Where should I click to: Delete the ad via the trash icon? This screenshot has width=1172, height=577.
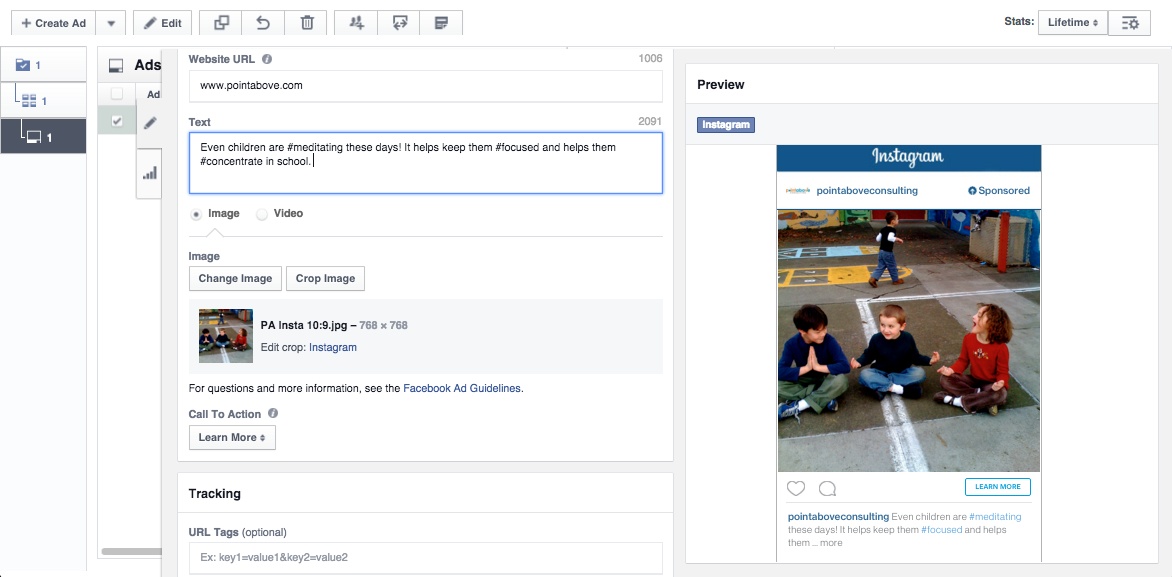pos(306,22)
